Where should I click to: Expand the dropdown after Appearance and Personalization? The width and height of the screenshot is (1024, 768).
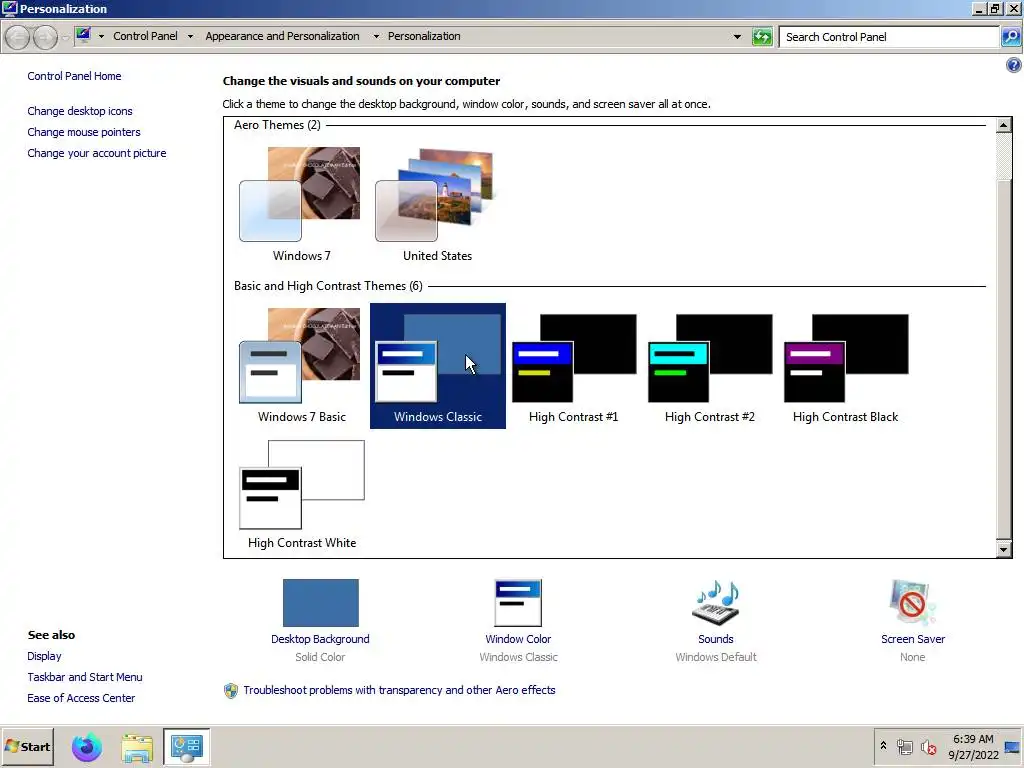[376, 37]
